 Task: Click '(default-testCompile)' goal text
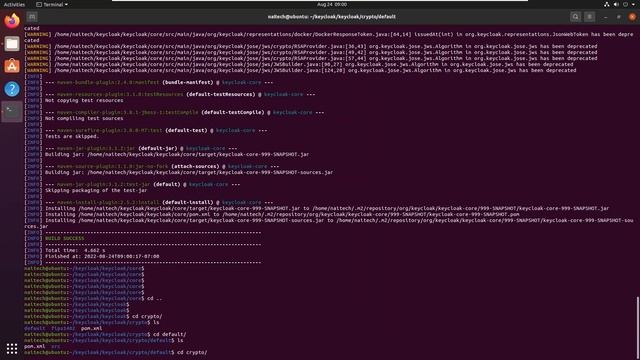[233, 112]
